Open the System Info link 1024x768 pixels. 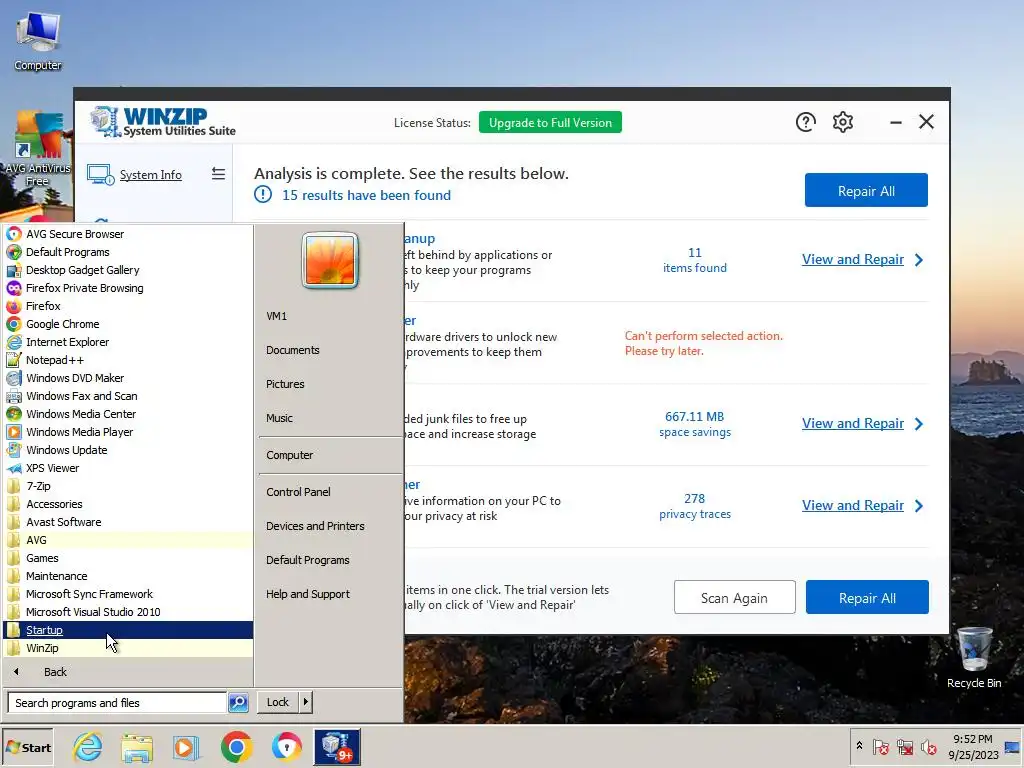coord(150,174)
